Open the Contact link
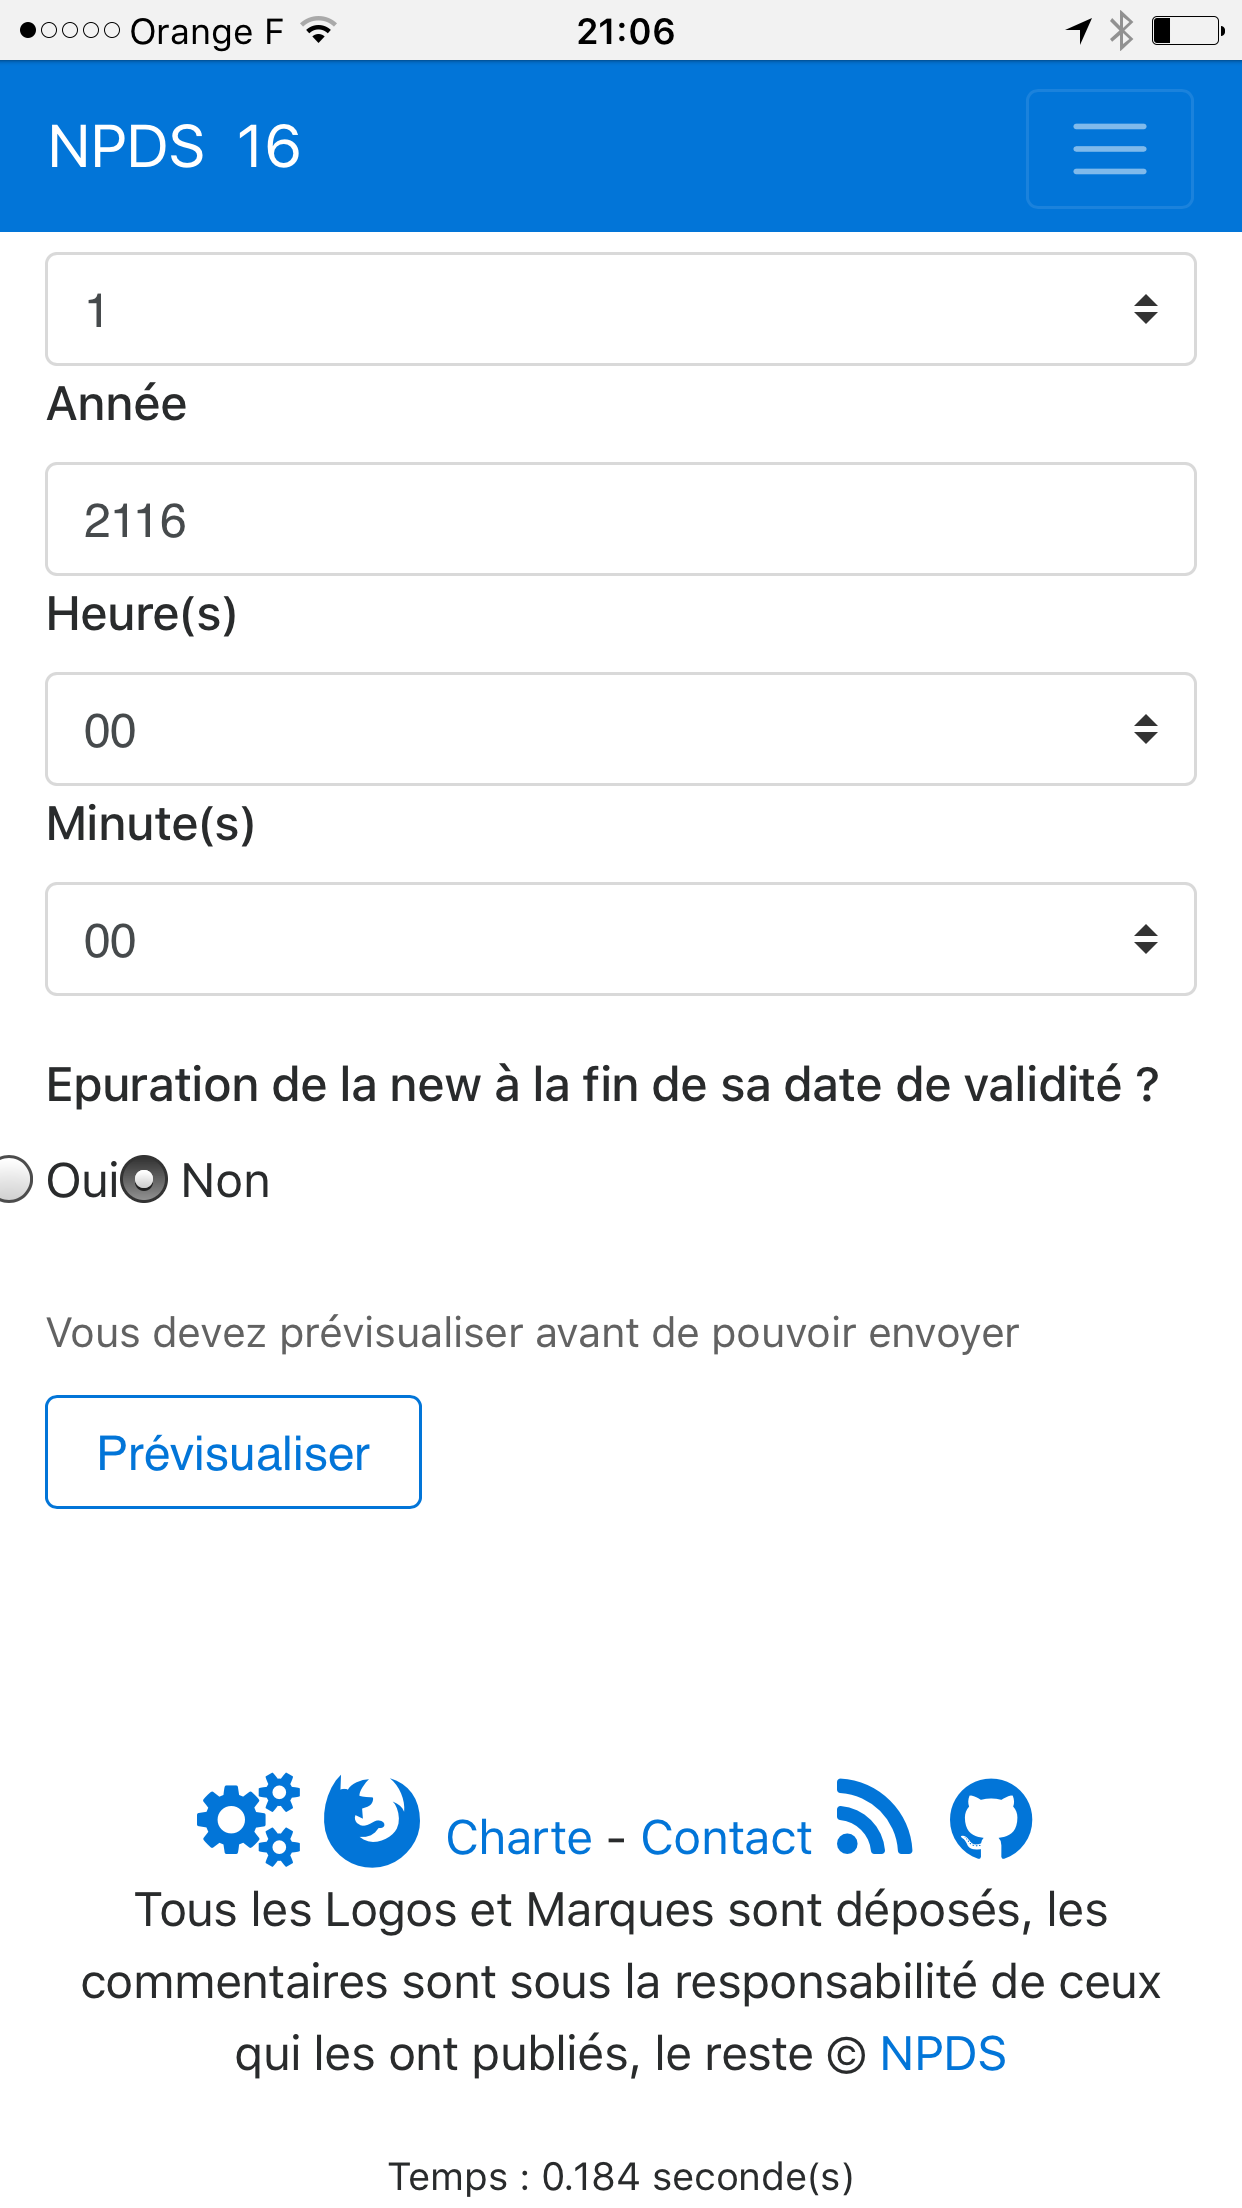Image resolution: width=1242 pixels, height=2208 pixels. (726, 1838)
